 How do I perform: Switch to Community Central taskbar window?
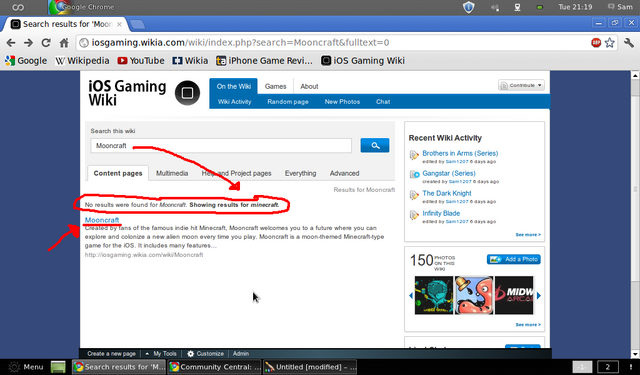coord(215,367)
